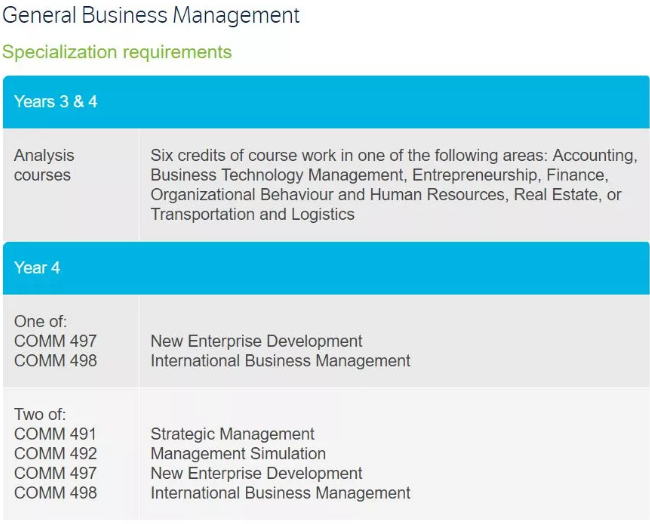Click the COMM 491 course code
The height and width of the screenshot is (524, 650).
click(55, 434)
